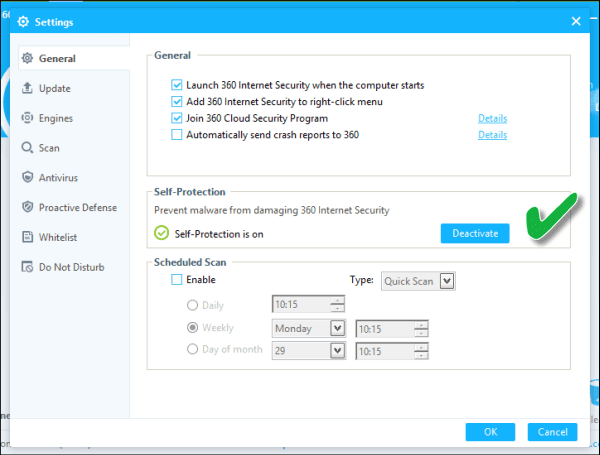Click the Whitelist document icon
The image size is (600, 455).
(27, 237)
